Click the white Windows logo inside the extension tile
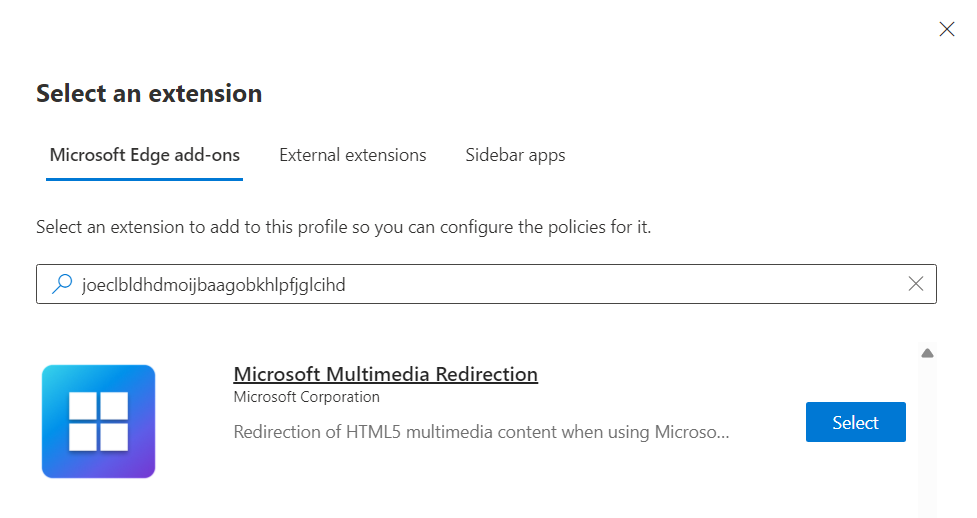977x518 pixels. pos(98,421)
